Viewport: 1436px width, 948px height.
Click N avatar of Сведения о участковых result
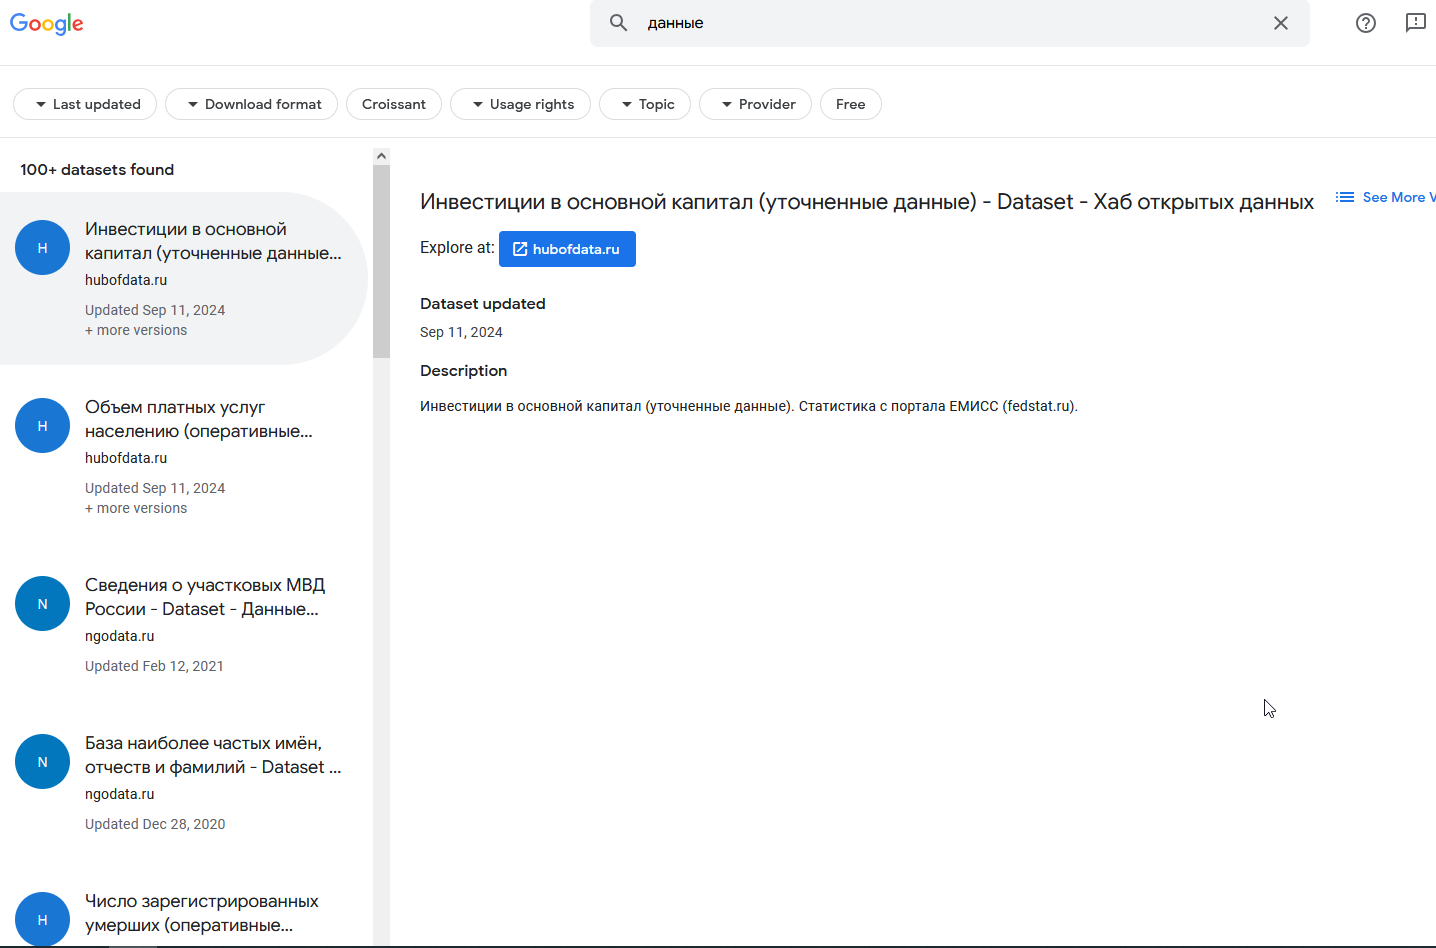click(x=42, y=604)
